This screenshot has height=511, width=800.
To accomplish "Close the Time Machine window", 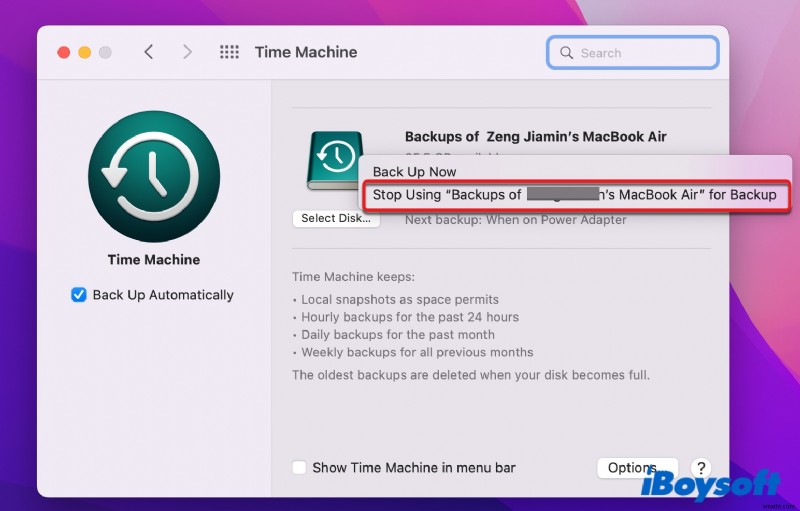I will 64,52.
